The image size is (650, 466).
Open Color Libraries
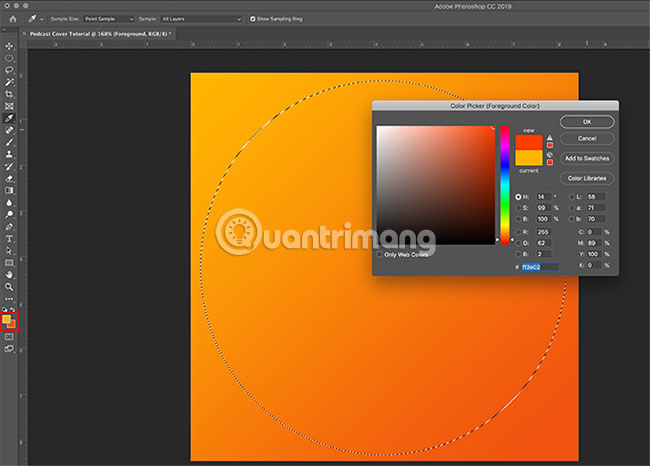pyautogui.click(x=587, y=178)
